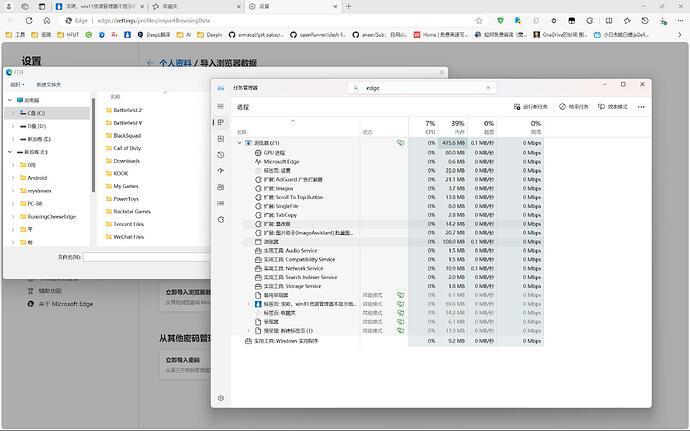
Task: Open App history in Task Manager sidebar
Action: coord(220,154)
